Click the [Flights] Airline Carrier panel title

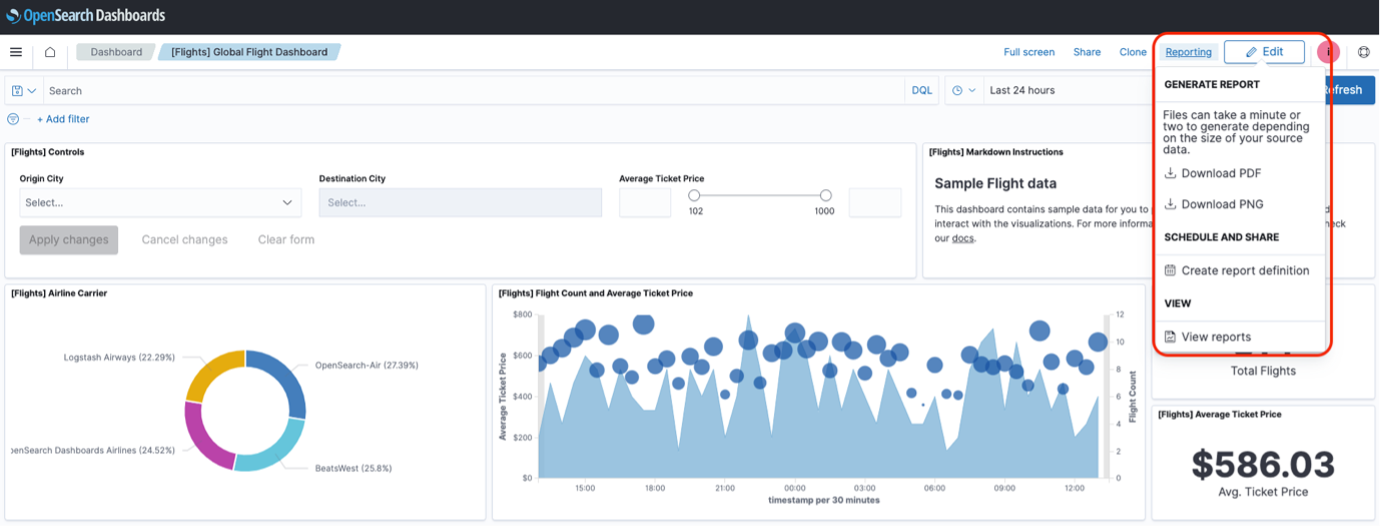pos(59,293)
